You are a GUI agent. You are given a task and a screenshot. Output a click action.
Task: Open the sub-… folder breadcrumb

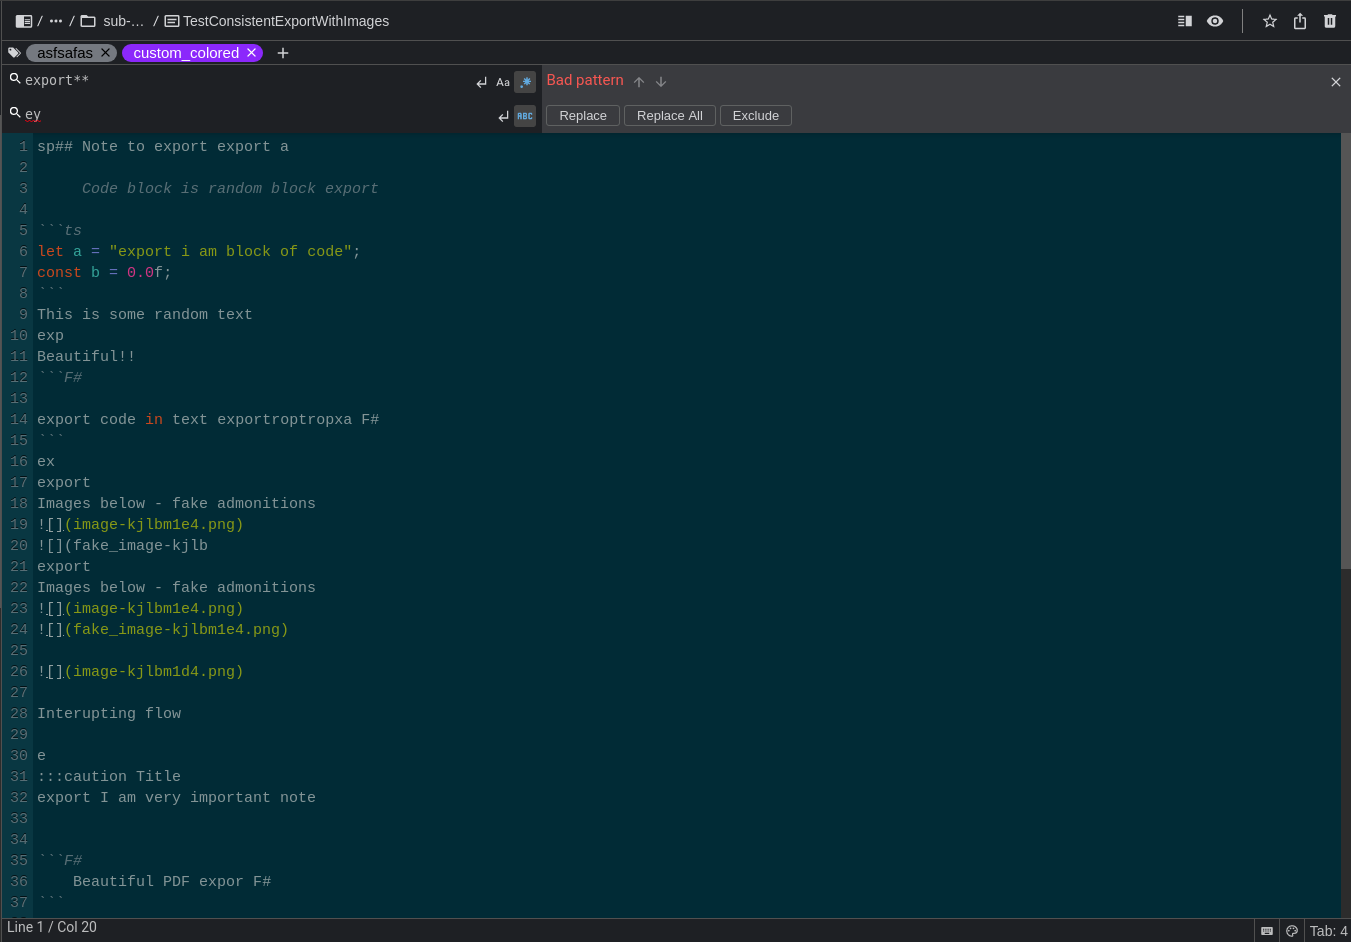pyautogui.click(x=112, y=21)
